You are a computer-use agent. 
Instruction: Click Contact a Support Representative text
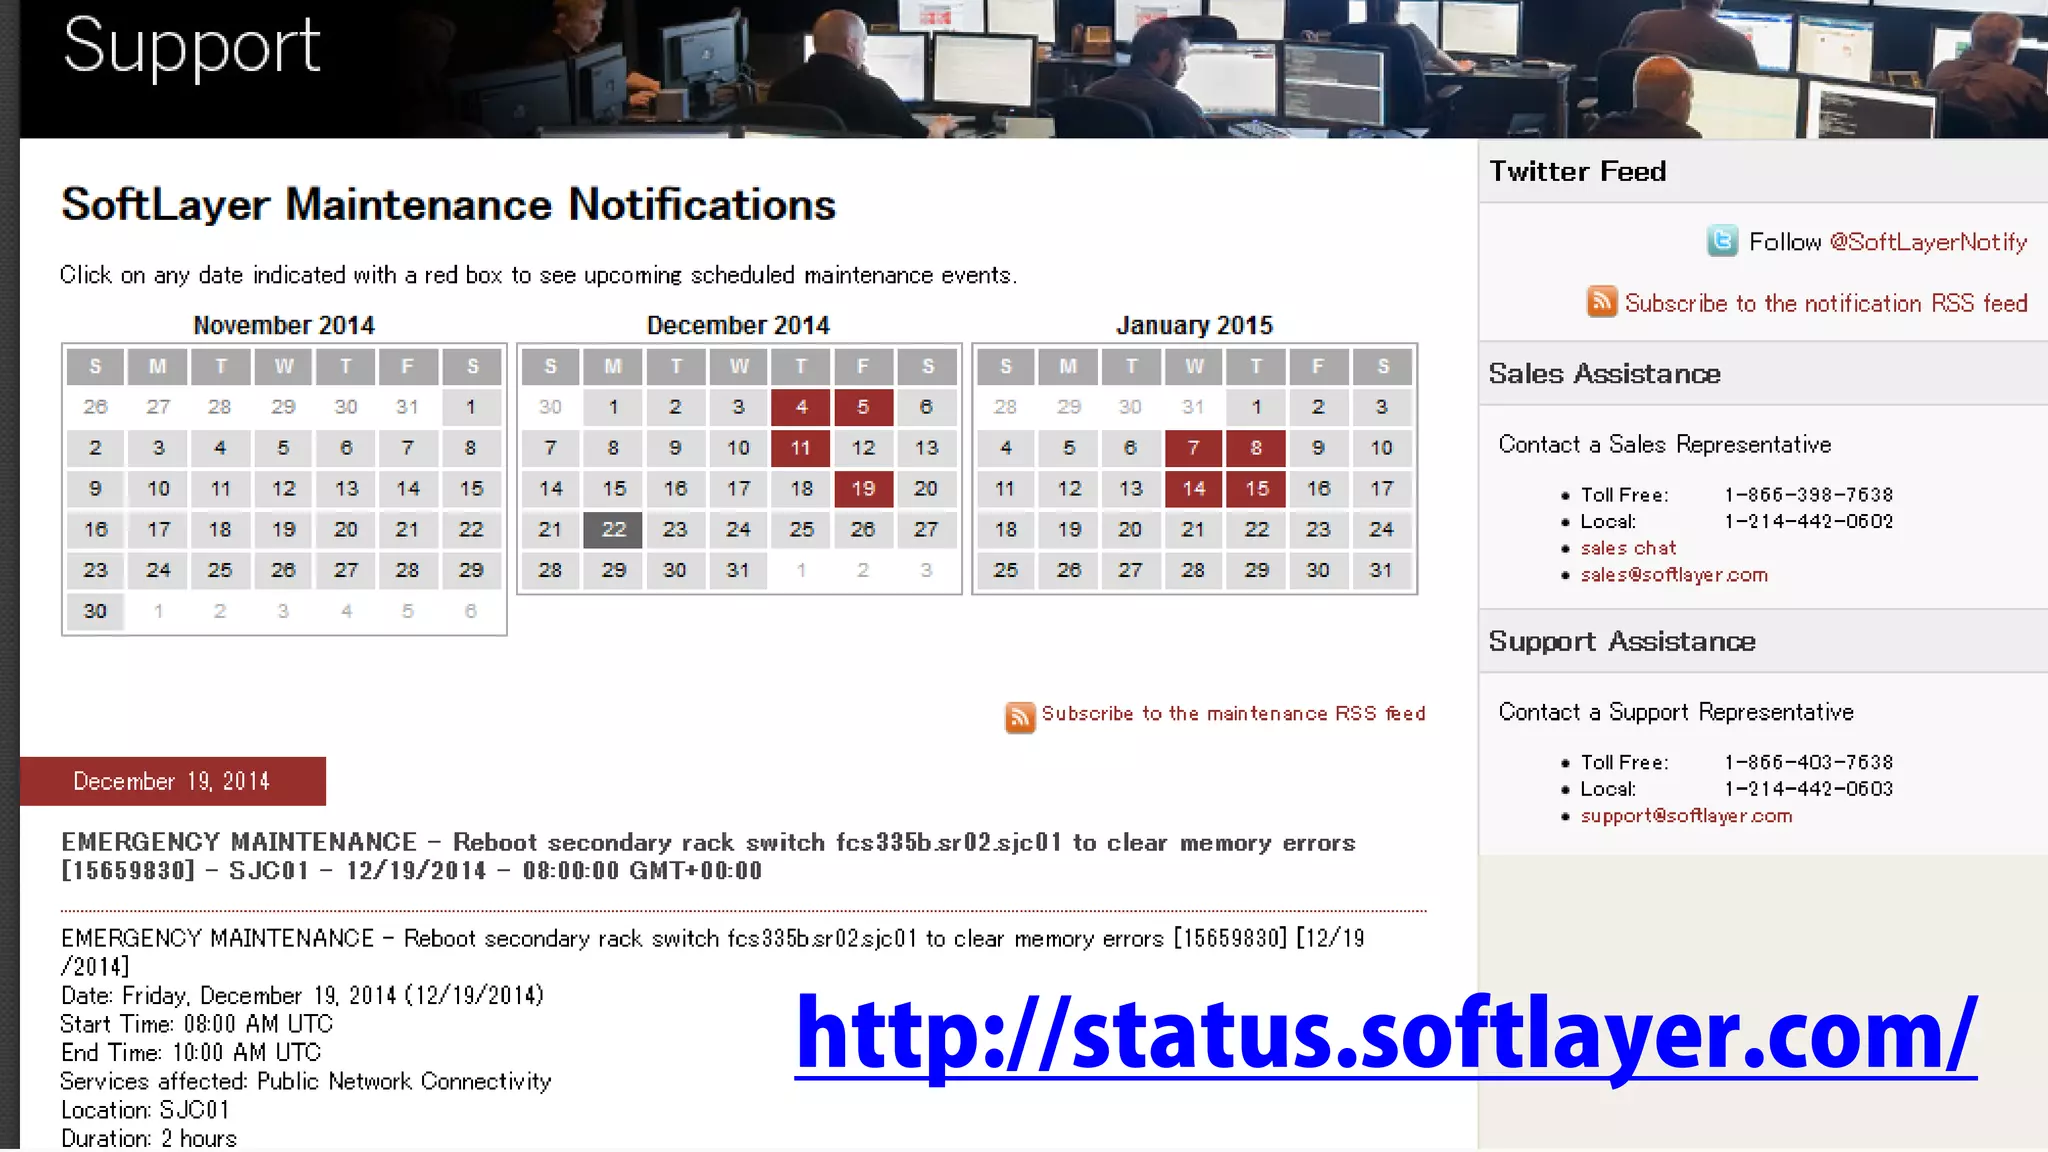(1676, 712)
